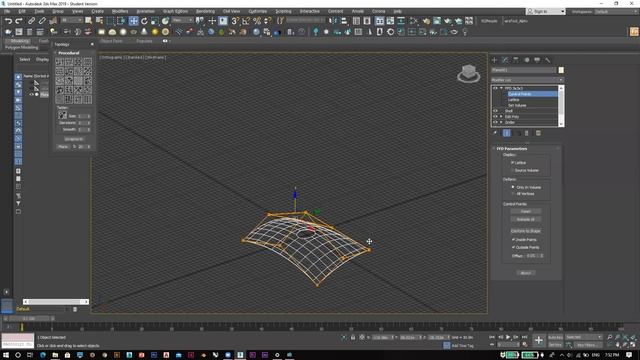
Task: Click the object color swatch beside name field
Action: (x=561, y=70)
